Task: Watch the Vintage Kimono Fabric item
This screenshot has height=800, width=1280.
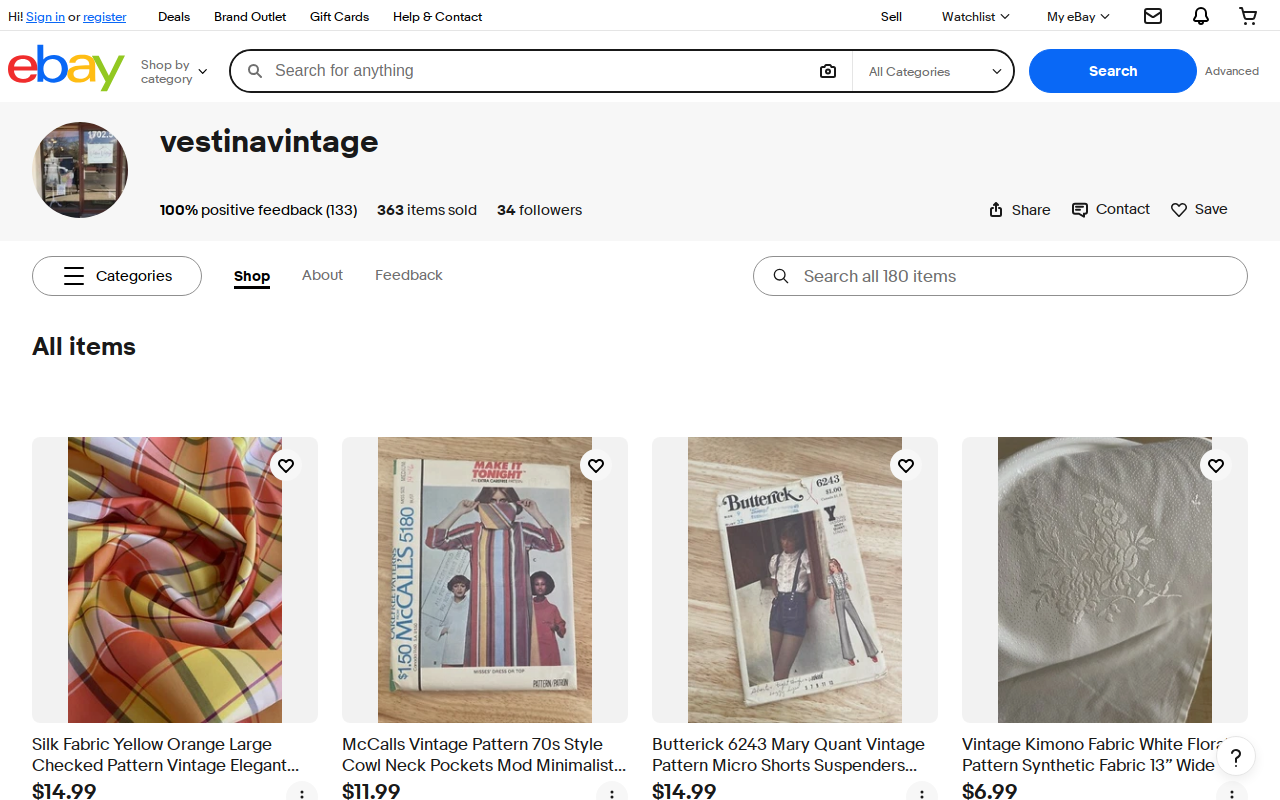Action: point(1216,465)
